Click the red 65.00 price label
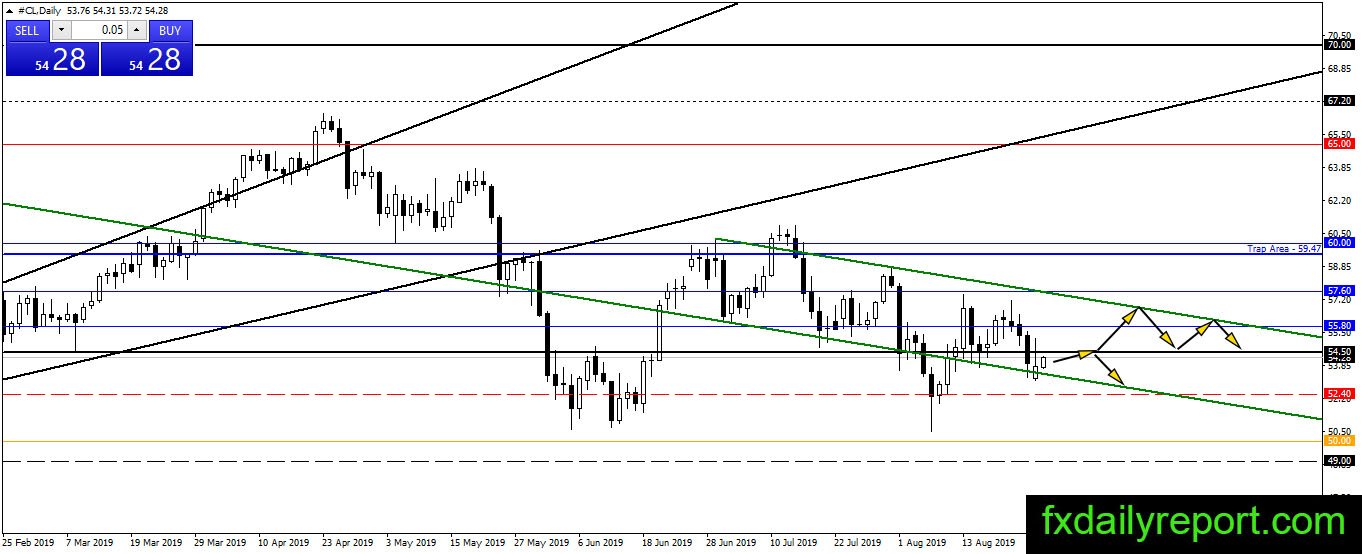This screenshot has height=554, width=1362. pos(1338,144)
